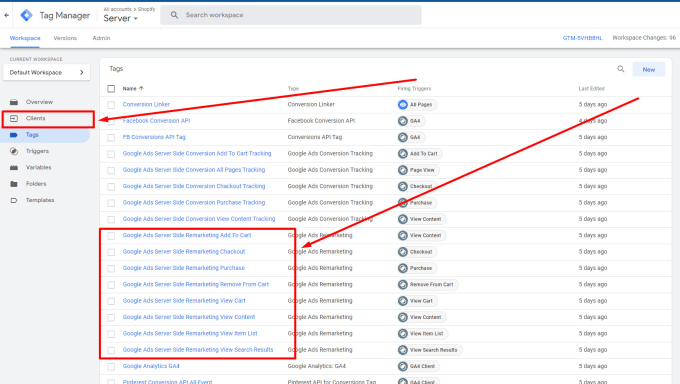
Task: Expand the Default Workspace selector
Action: pos(46,72)
